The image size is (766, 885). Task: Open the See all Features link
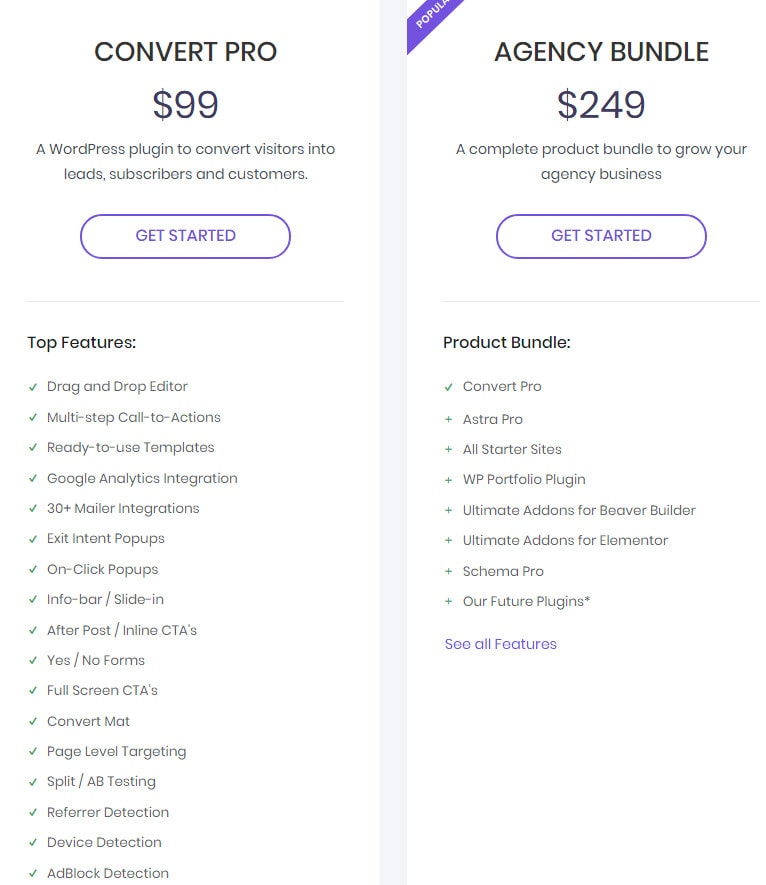click(500, 644)
